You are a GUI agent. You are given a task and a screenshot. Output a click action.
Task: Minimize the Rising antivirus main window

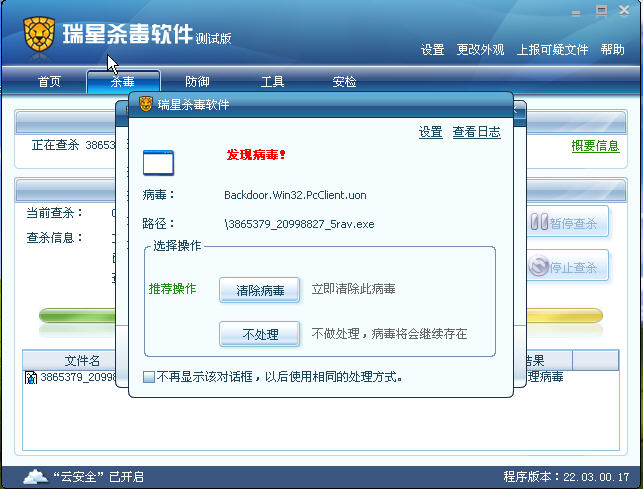576,12
